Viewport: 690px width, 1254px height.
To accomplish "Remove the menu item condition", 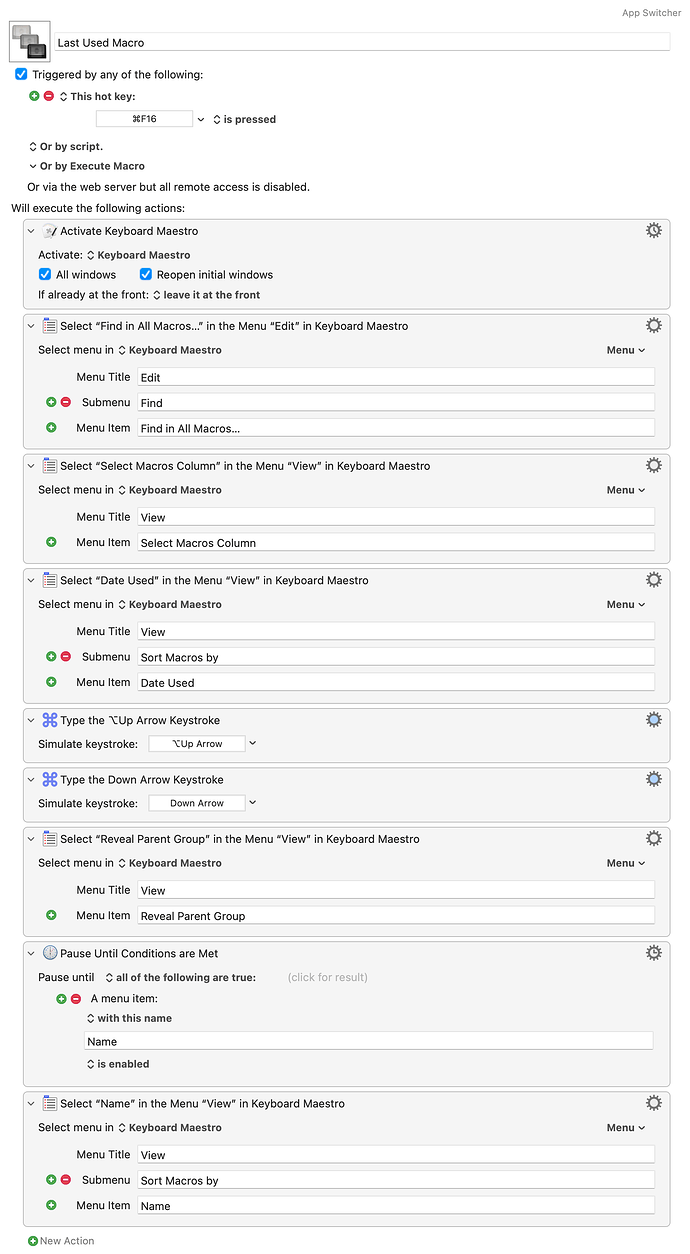I will [x=75, y=998].
